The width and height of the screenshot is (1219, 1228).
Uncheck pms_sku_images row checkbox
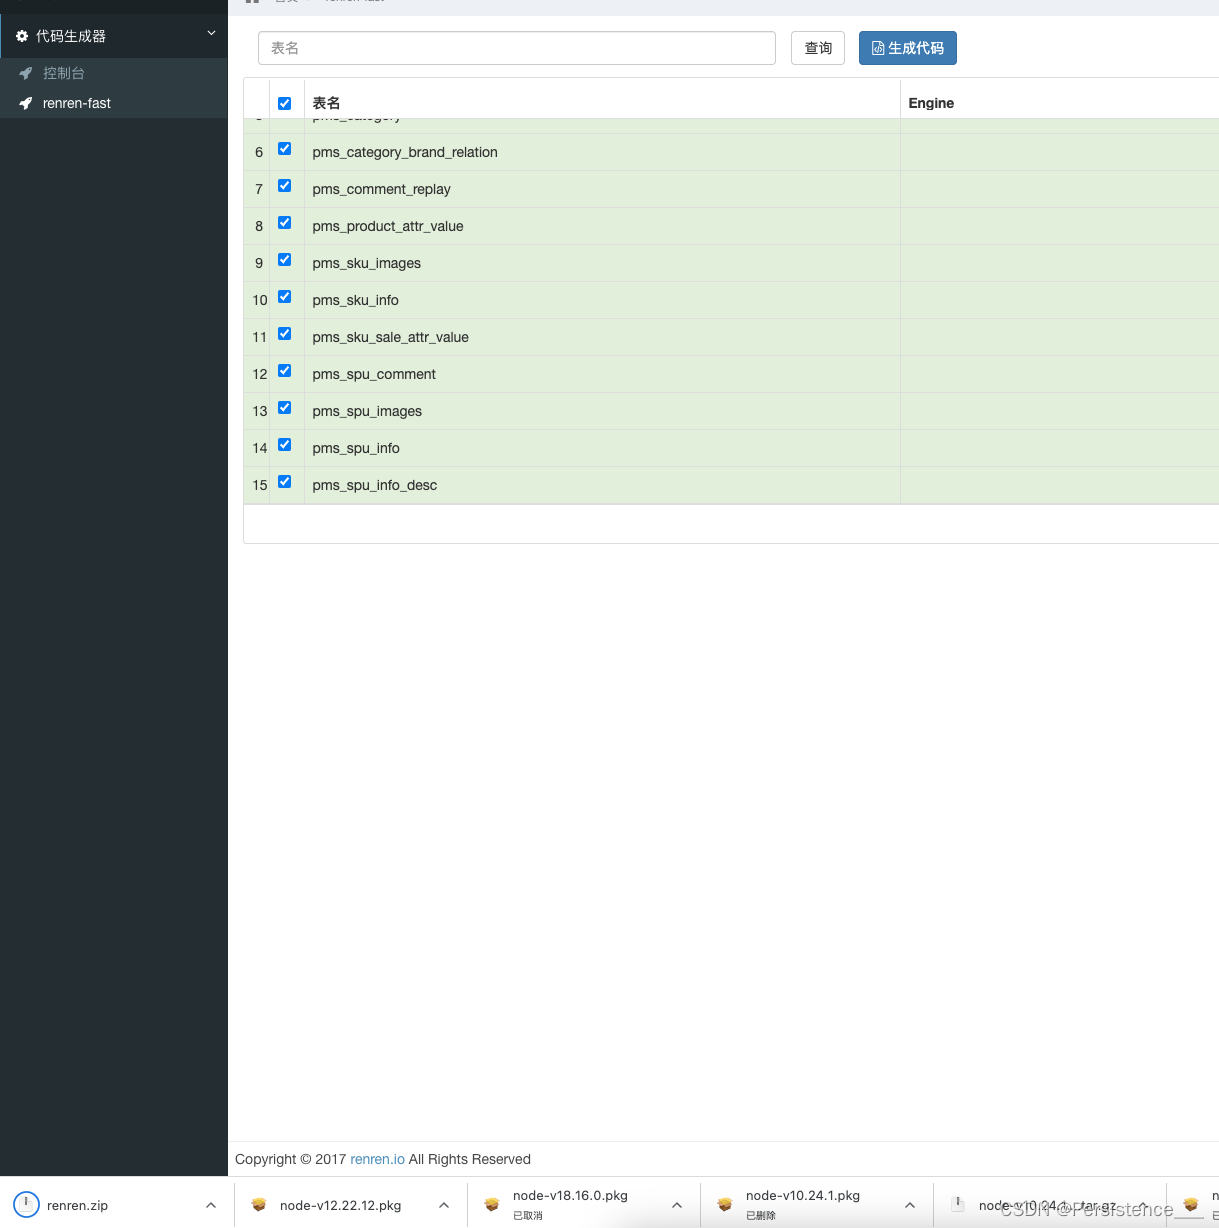(284, 260)
